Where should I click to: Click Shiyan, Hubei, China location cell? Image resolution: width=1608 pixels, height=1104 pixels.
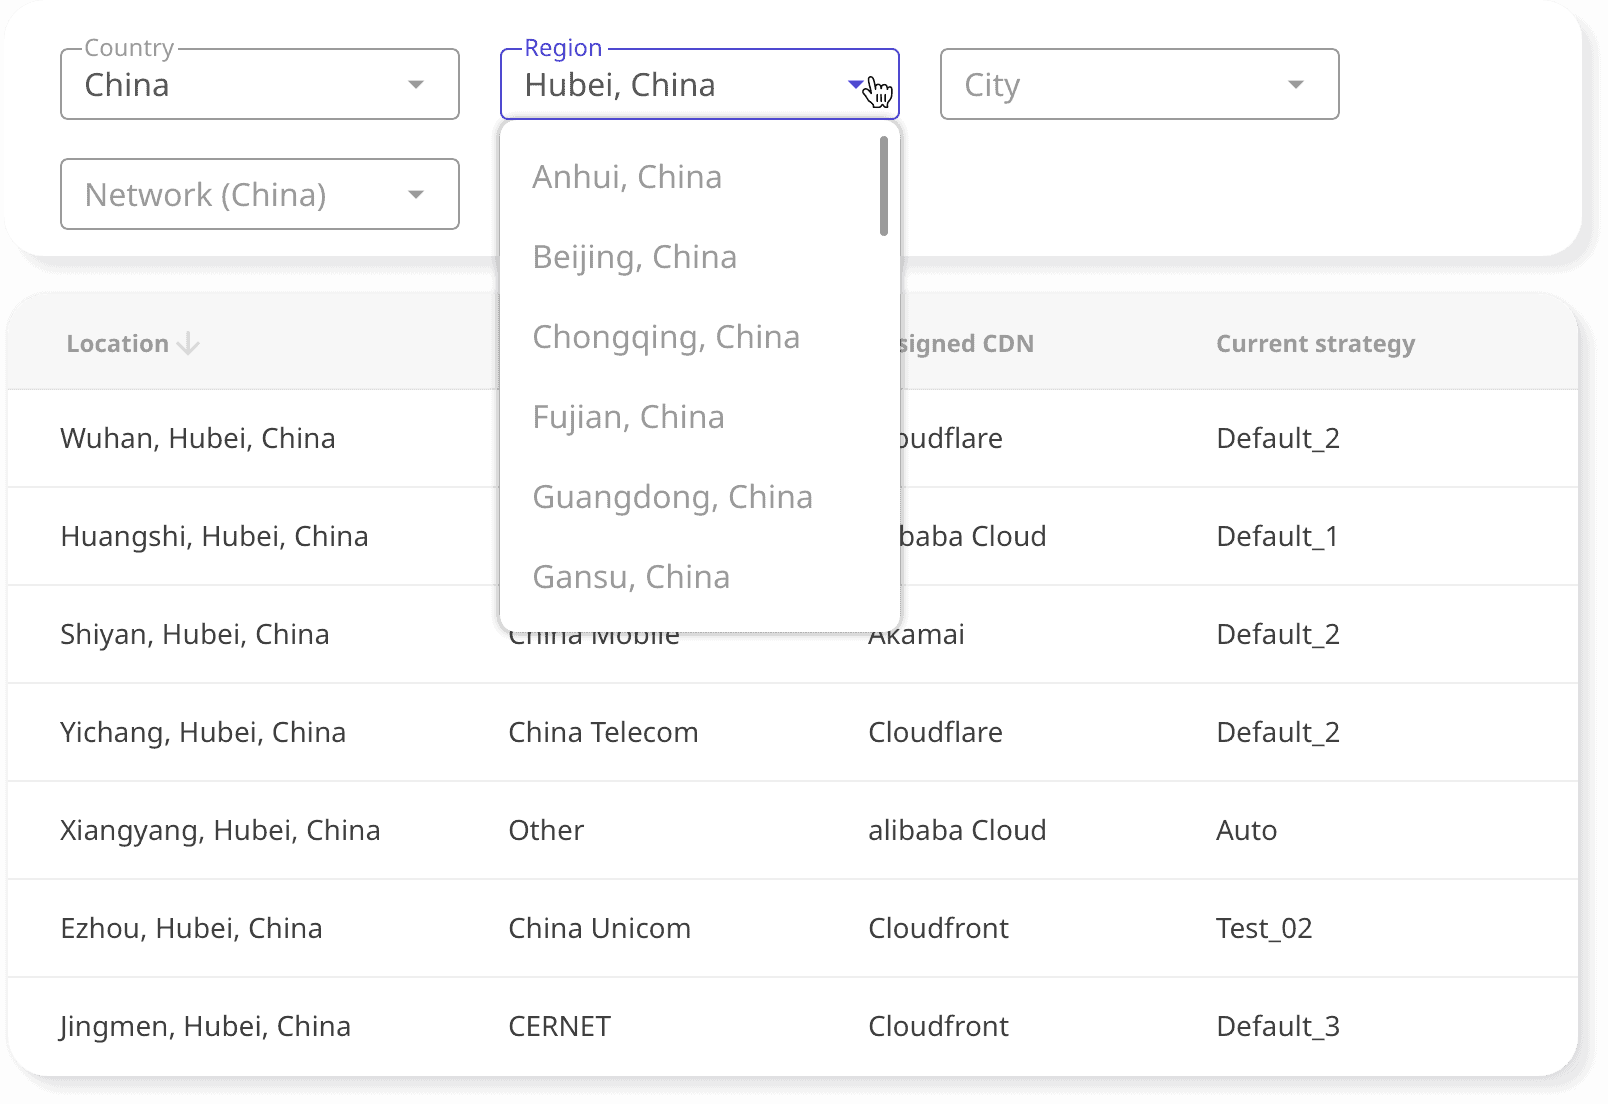tap(195, 634)
